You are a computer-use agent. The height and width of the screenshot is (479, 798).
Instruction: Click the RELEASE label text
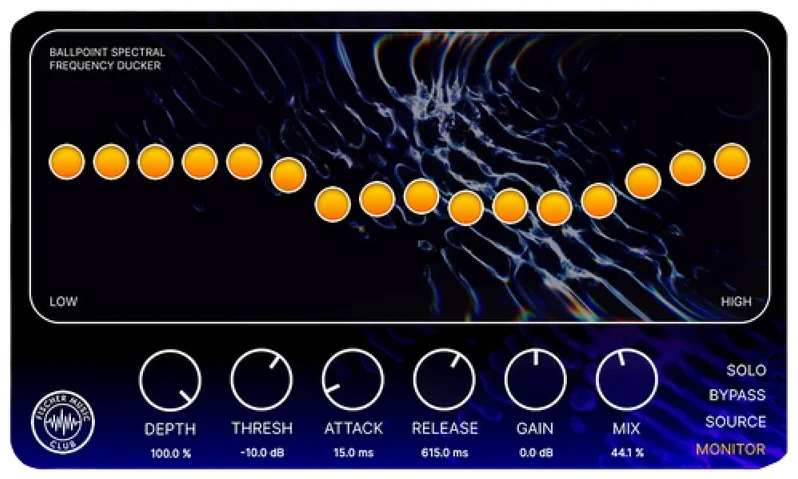click(x=445, y=428)
